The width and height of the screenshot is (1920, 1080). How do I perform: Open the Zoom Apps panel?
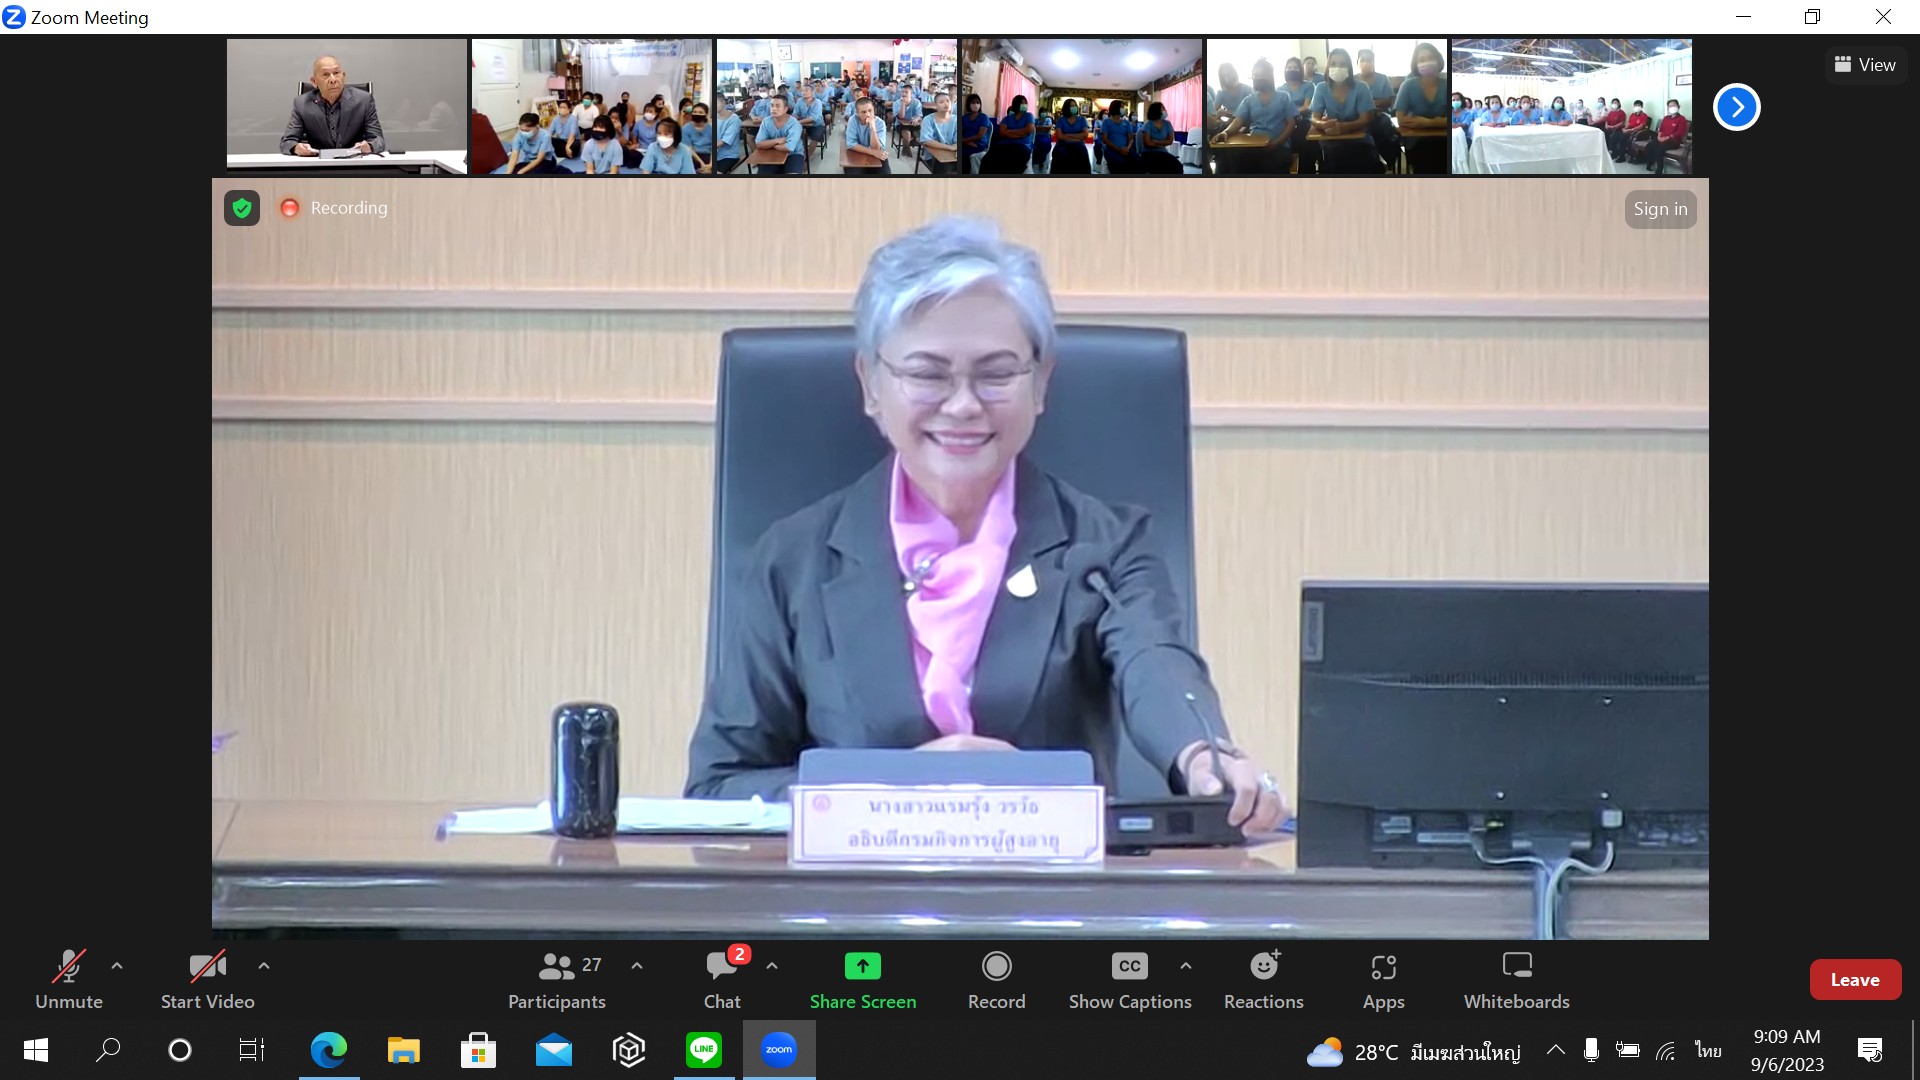tap(1383, 980)
